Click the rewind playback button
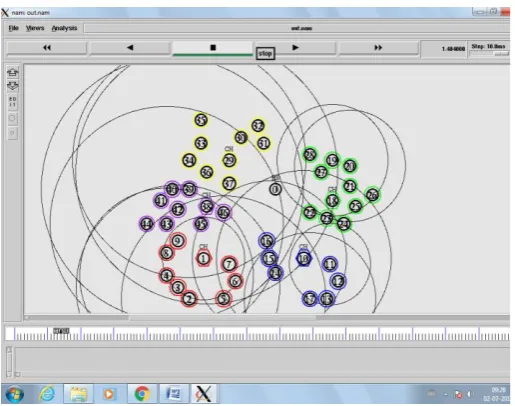Screen dimensions: 515x406 [x=47, y=48]
